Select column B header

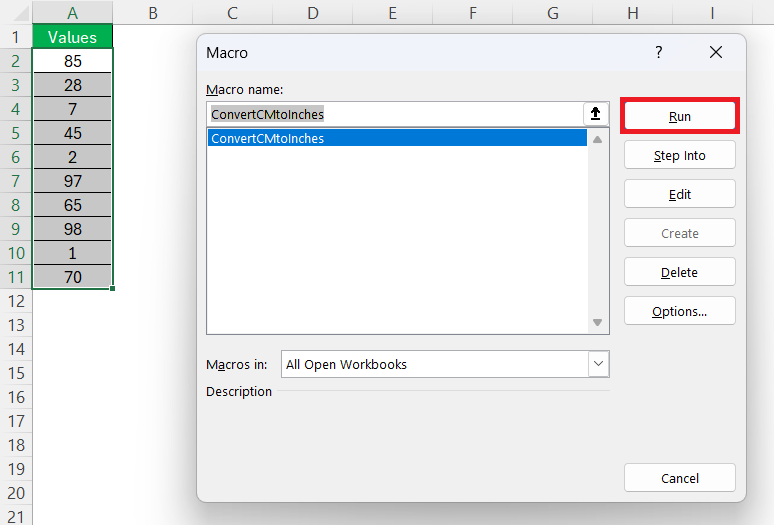(x=153, y=13)
